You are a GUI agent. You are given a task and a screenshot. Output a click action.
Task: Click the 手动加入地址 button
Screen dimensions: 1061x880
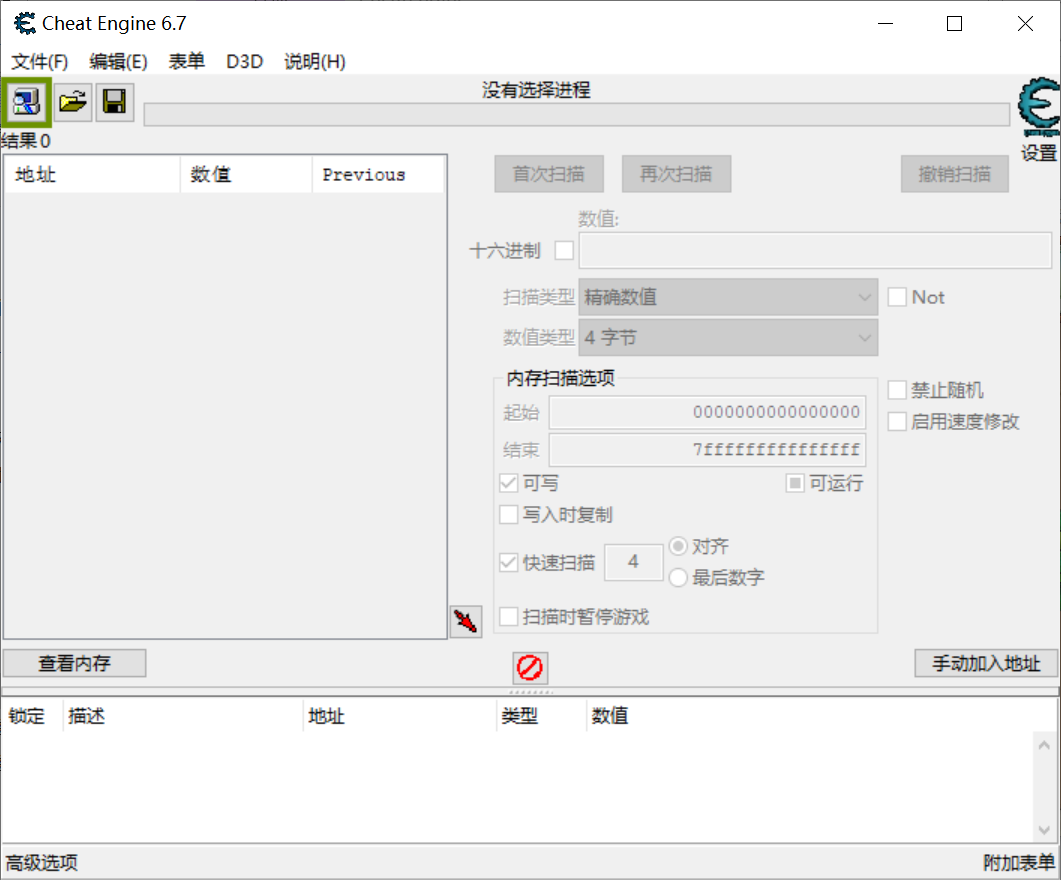(986, 663)
